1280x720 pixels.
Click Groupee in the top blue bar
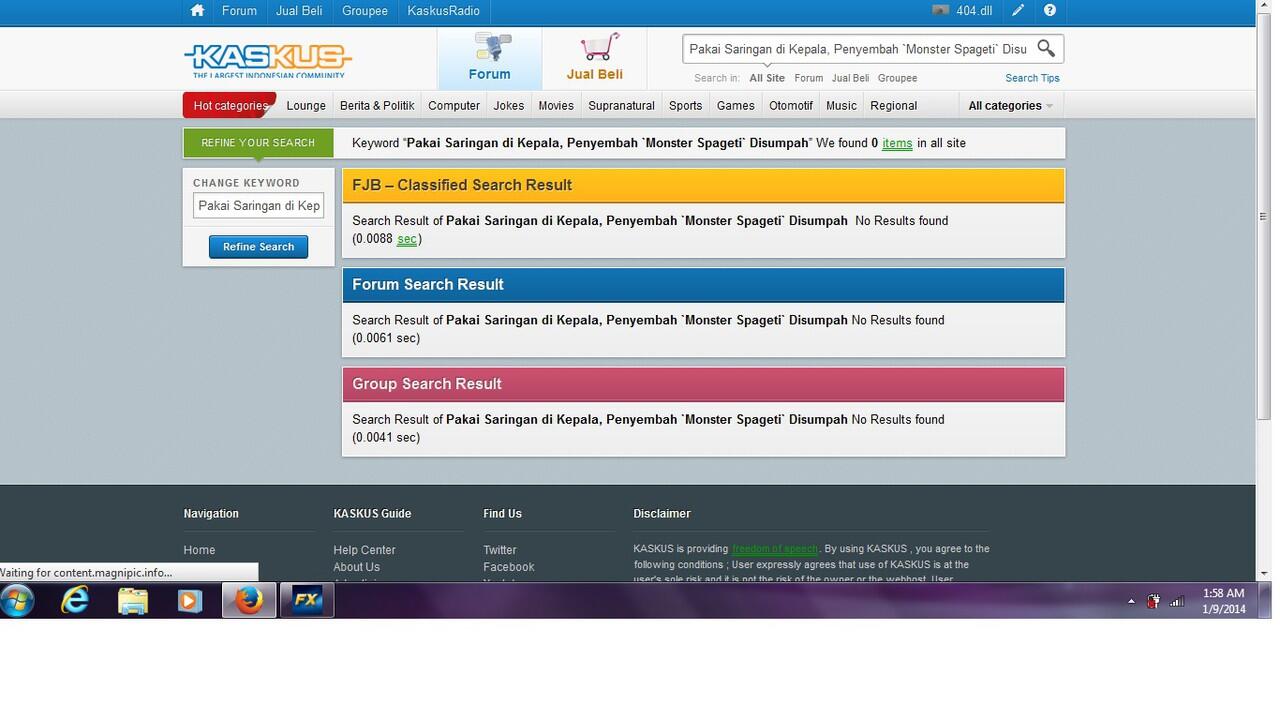coord(365,11)
